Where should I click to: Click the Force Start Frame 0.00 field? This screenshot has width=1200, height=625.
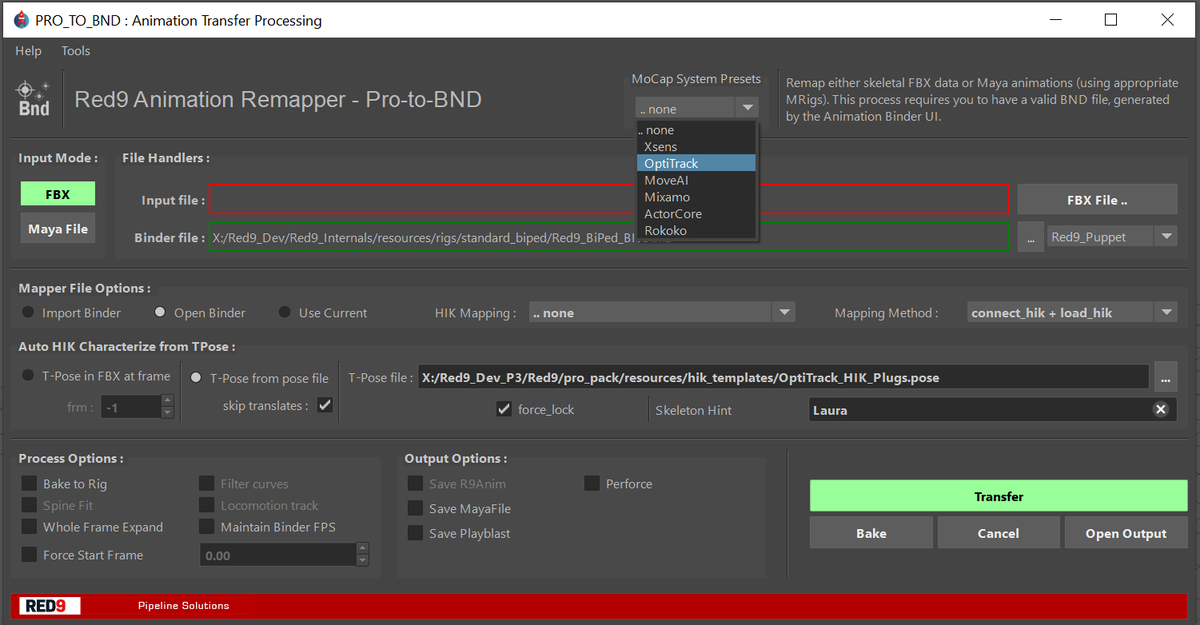[x=278, y=555]
